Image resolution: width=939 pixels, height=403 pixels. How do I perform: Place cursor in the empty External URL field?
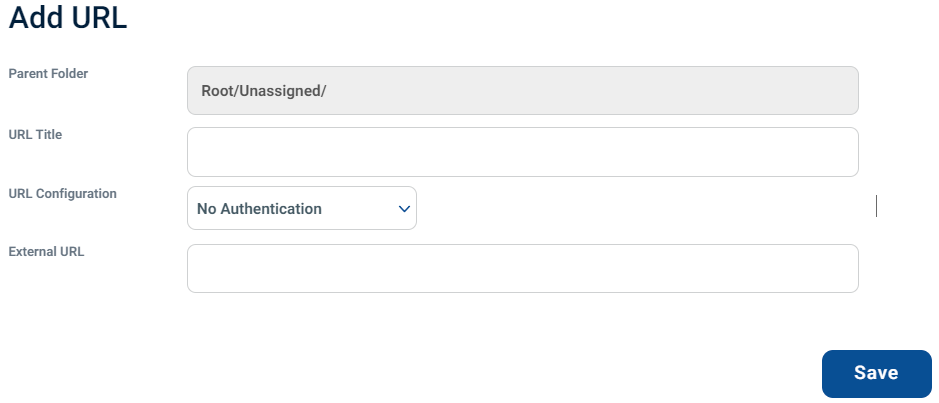point(523,268)
